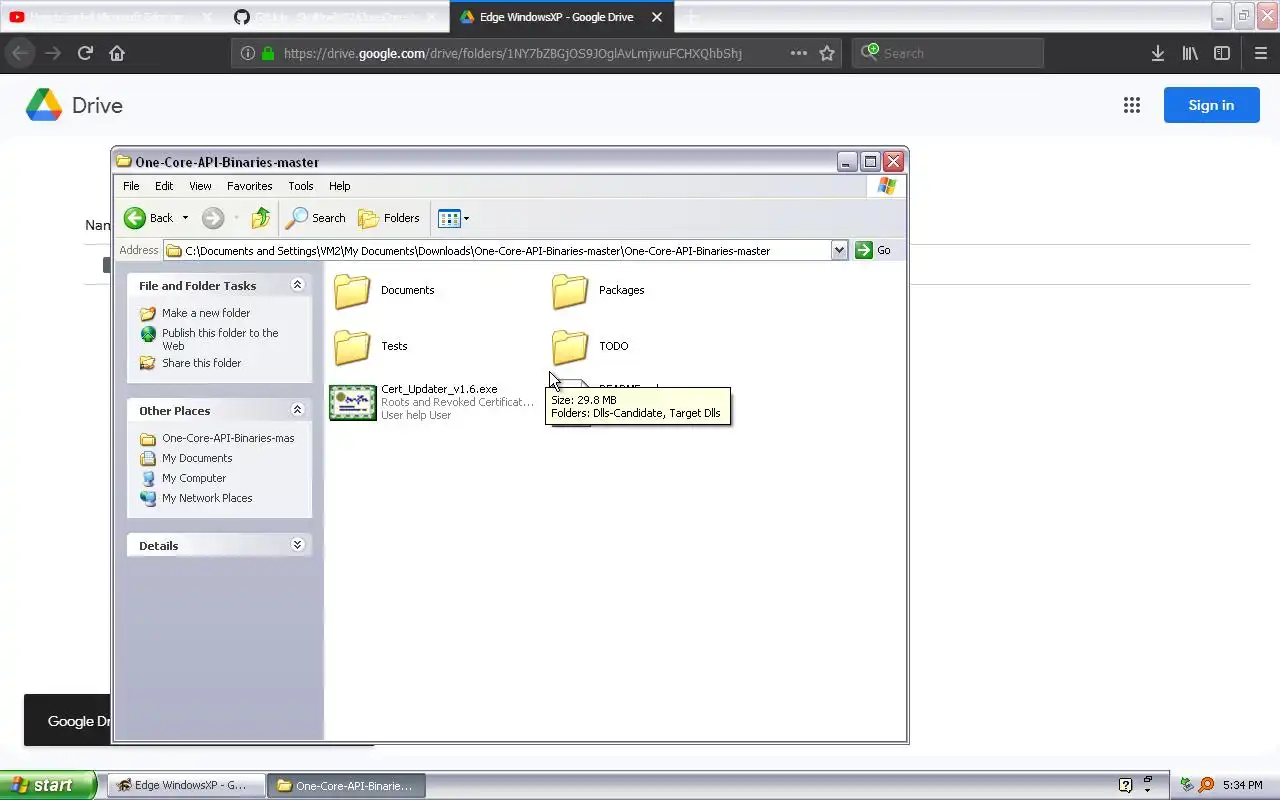This screenshot has width=1280, height=800.
Task: Bookmark this page with star icon
Action: pyautogui.click(x=827, y=53)
